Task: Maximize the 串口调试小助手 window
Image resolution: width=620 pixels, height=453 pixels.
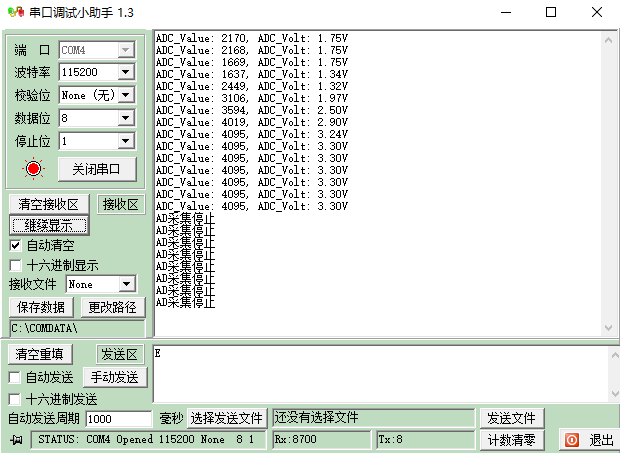Action: point(551,12)
